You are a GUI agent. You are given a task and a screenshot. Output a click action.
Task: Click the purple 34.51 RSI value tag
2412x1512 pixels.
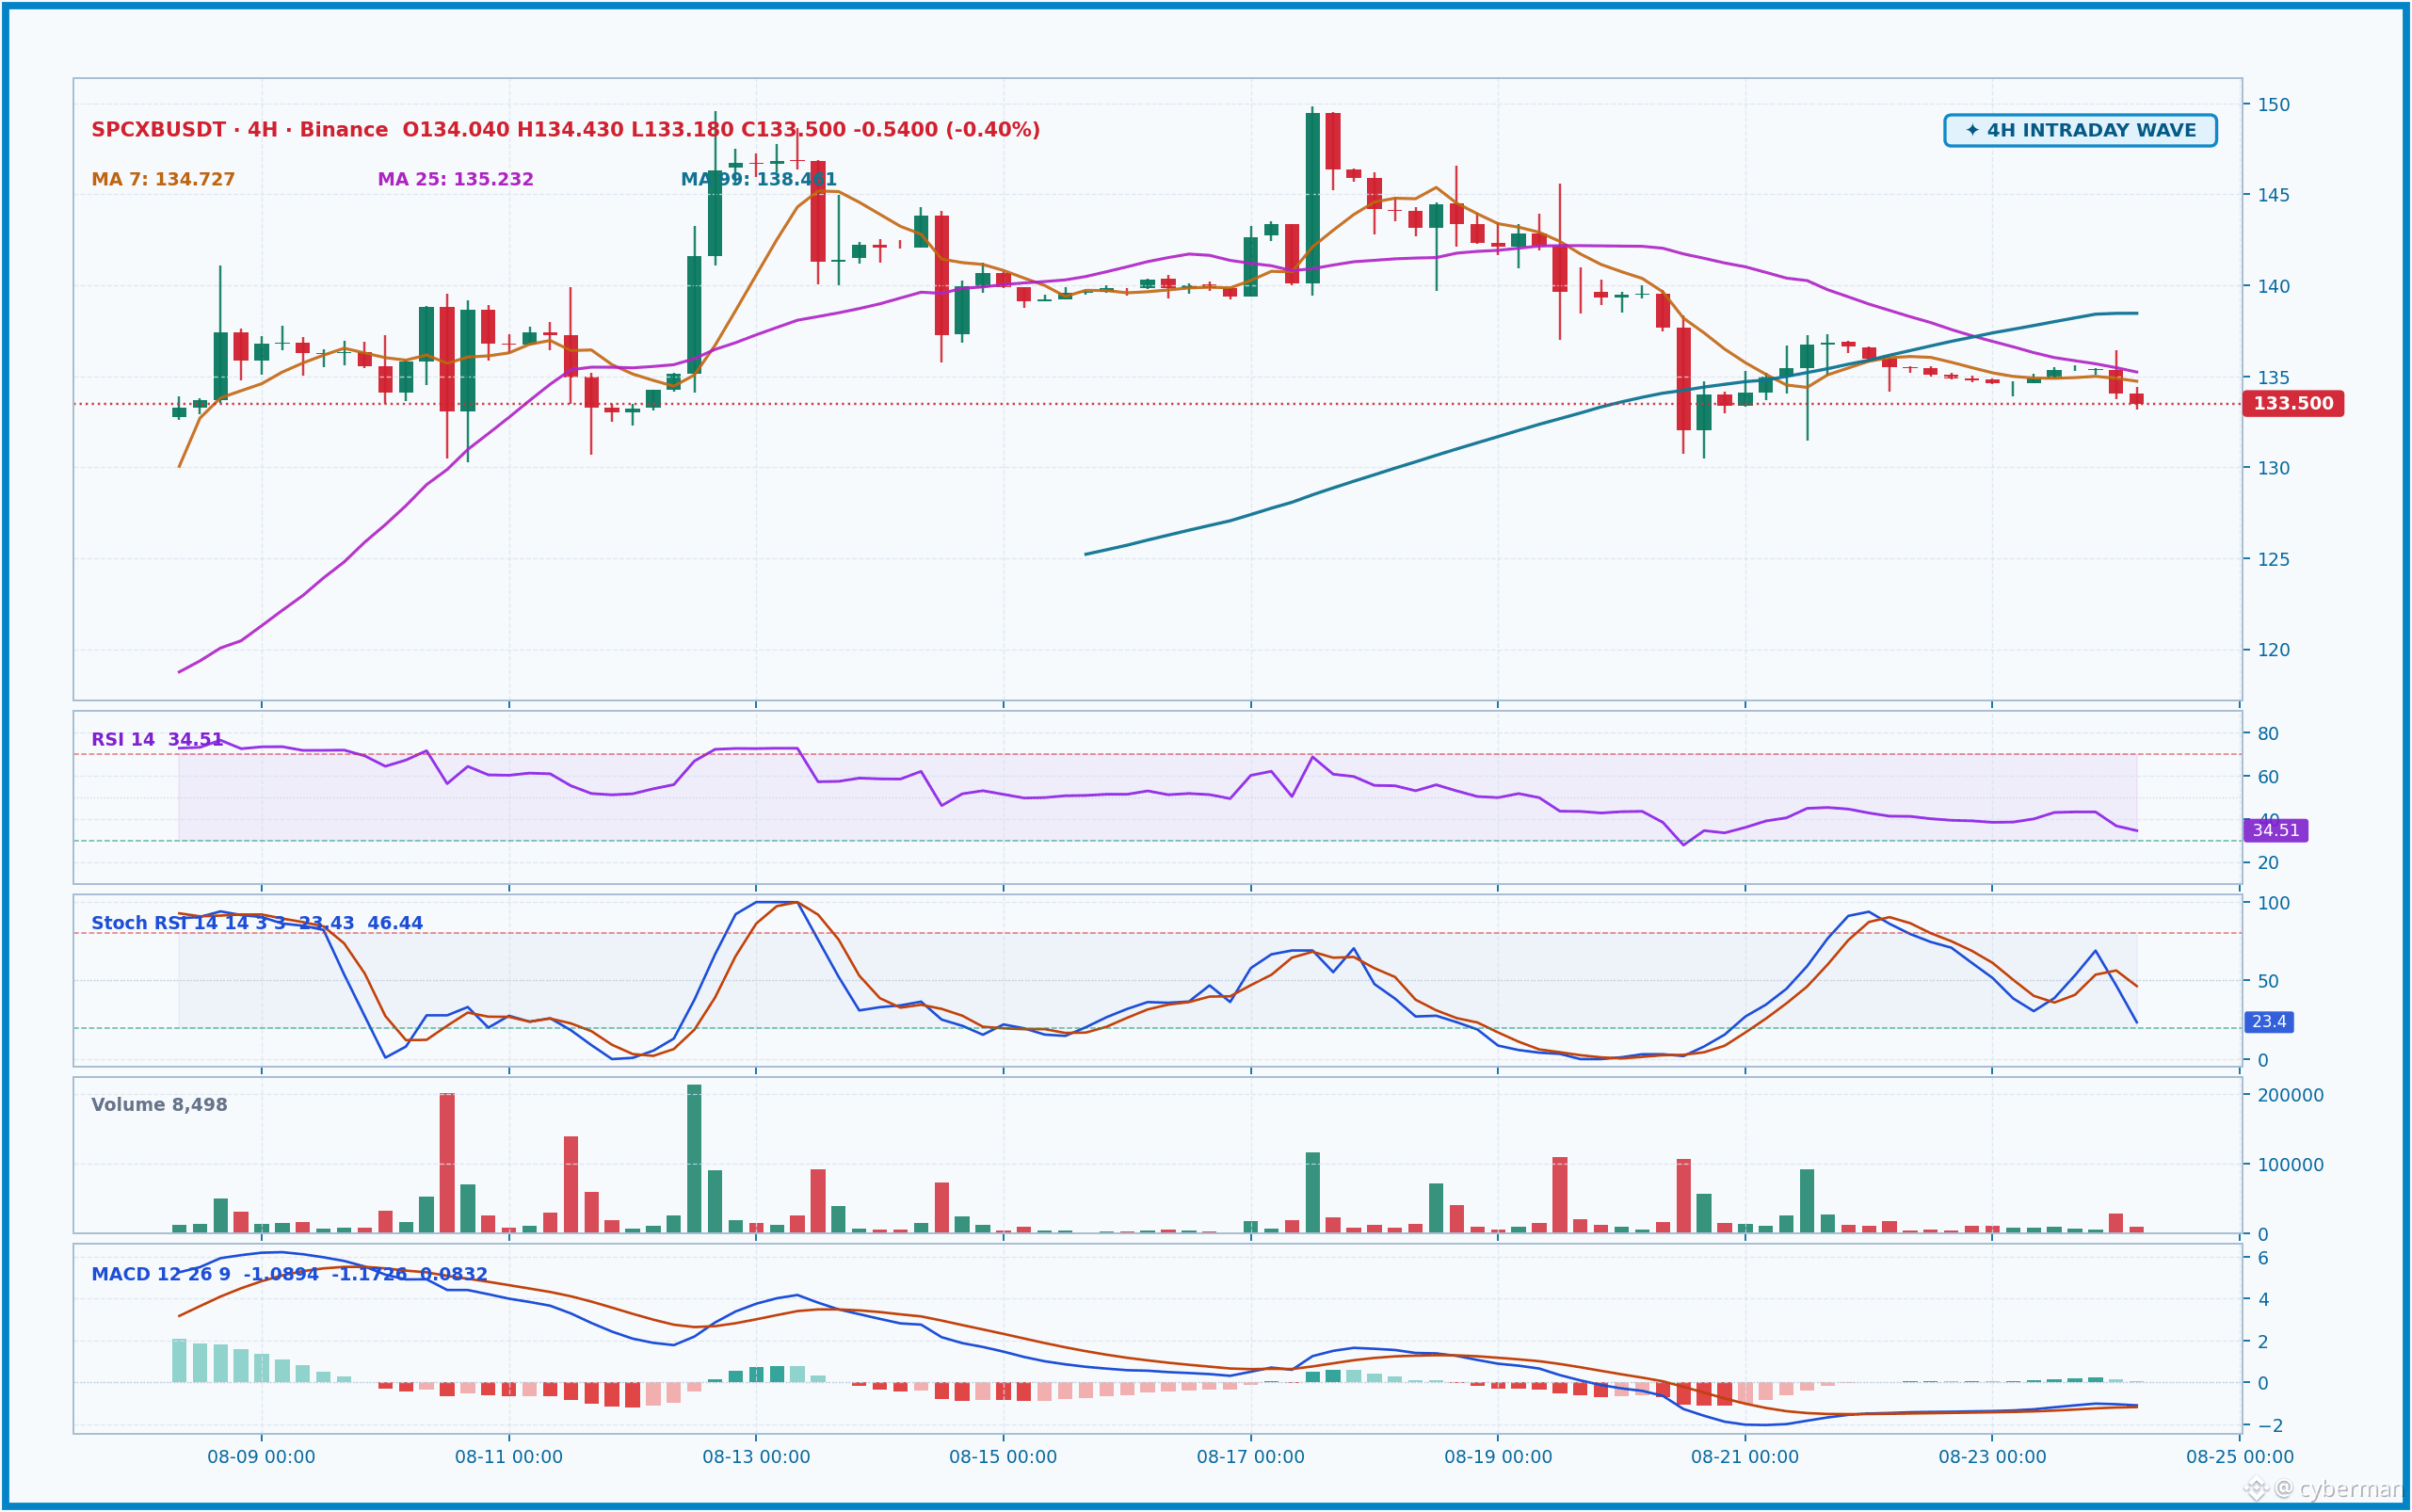pyautogui.click(x=2276, y=831)
